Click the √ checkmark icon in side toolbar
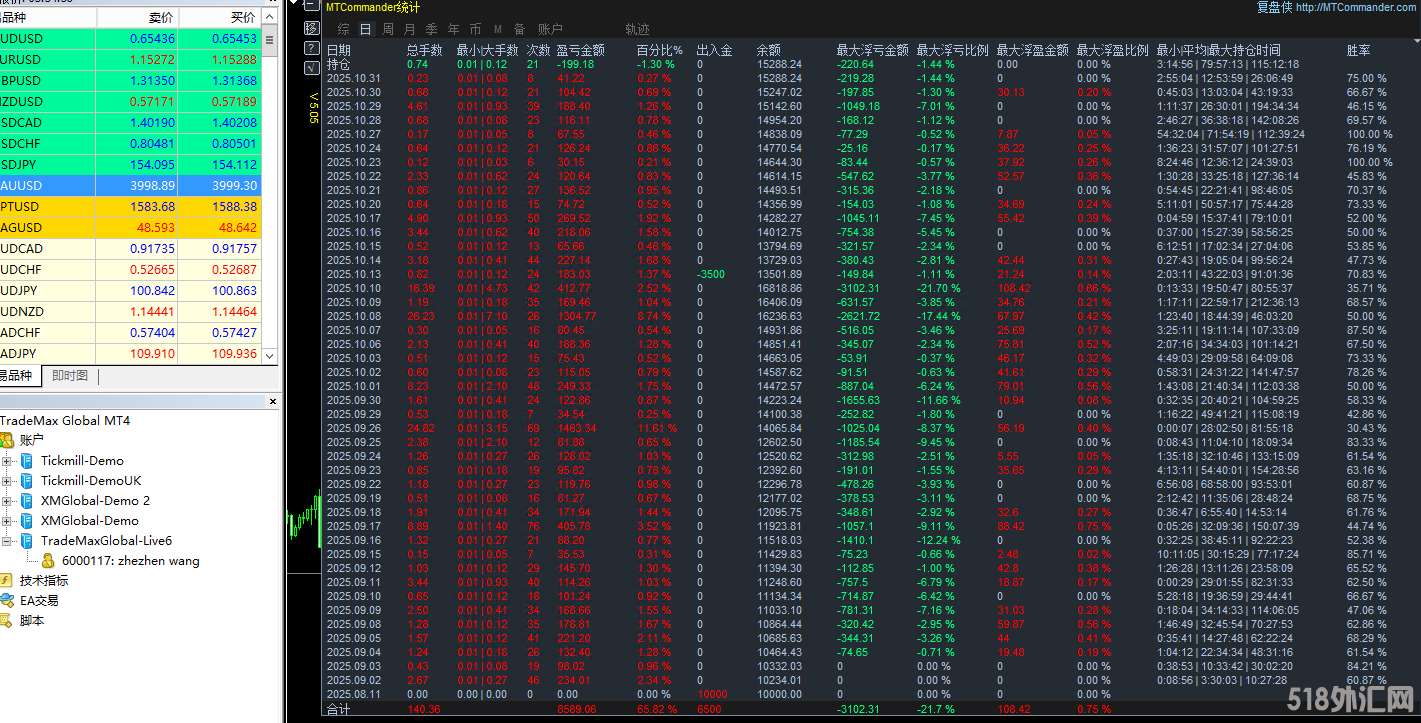 point(311,67)
